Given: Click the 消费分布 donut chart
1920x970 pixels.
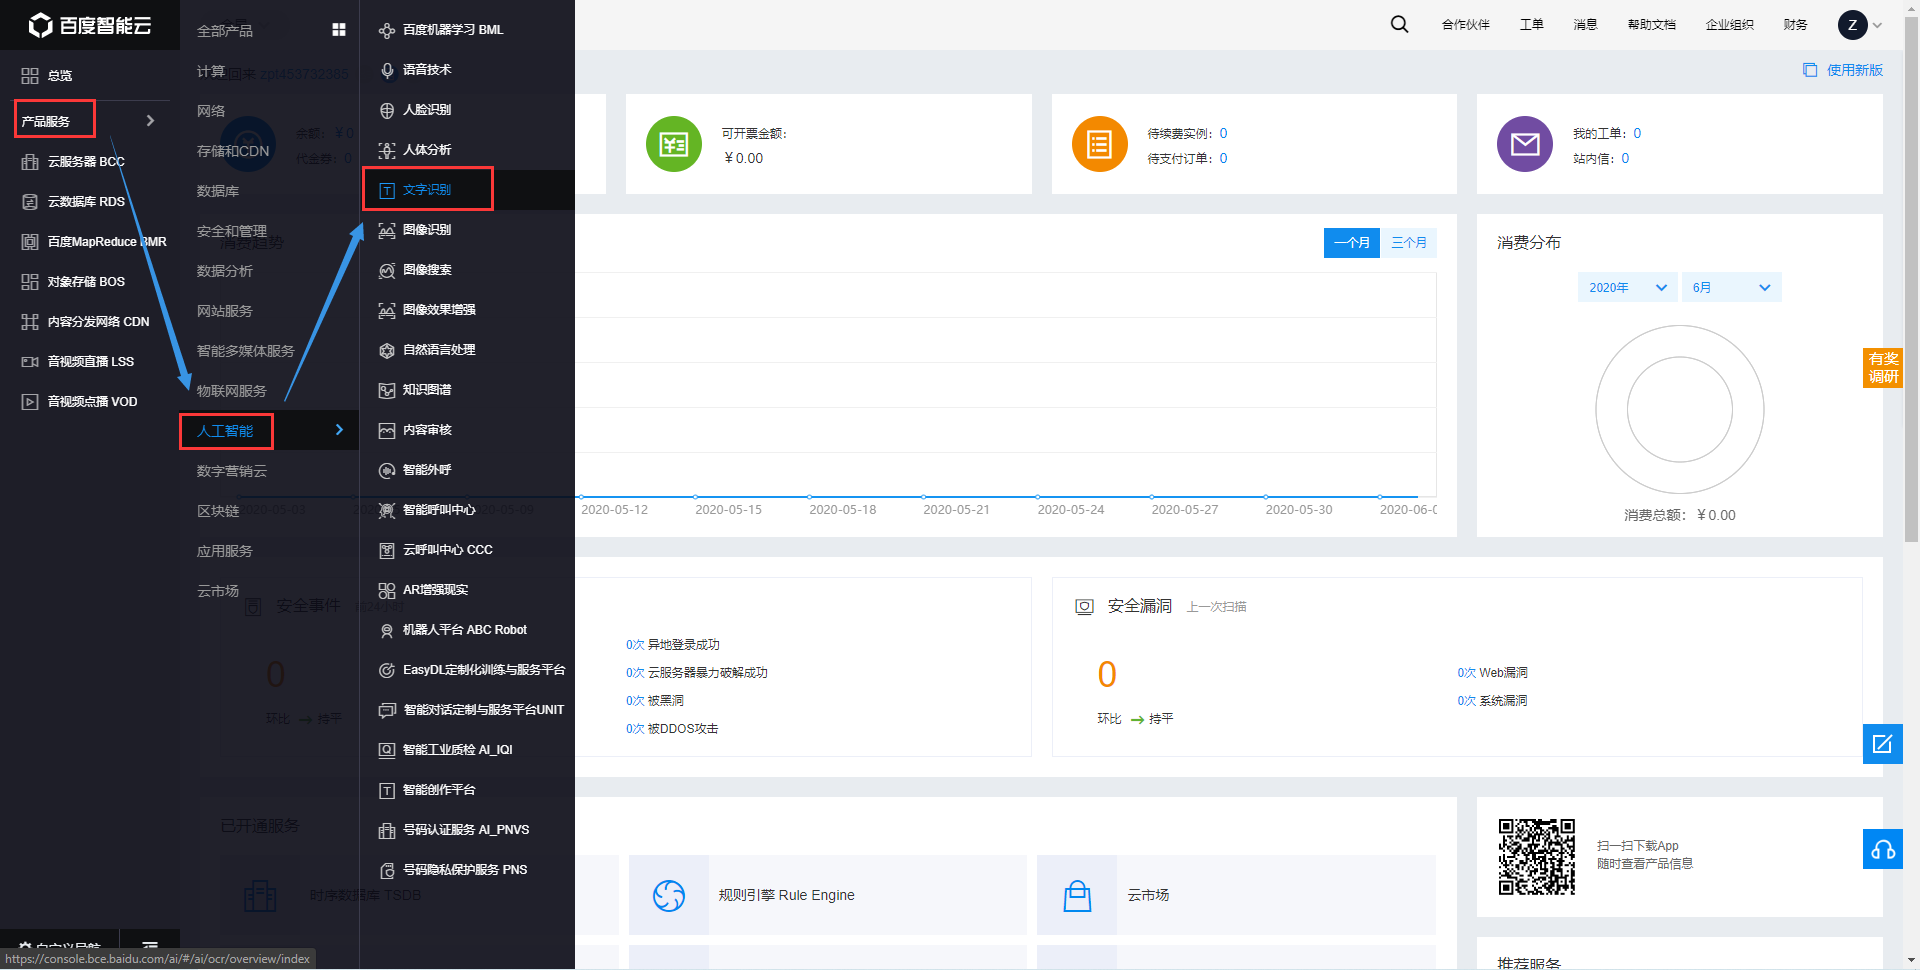Looking at the screenshot, I should point(1680,409).
